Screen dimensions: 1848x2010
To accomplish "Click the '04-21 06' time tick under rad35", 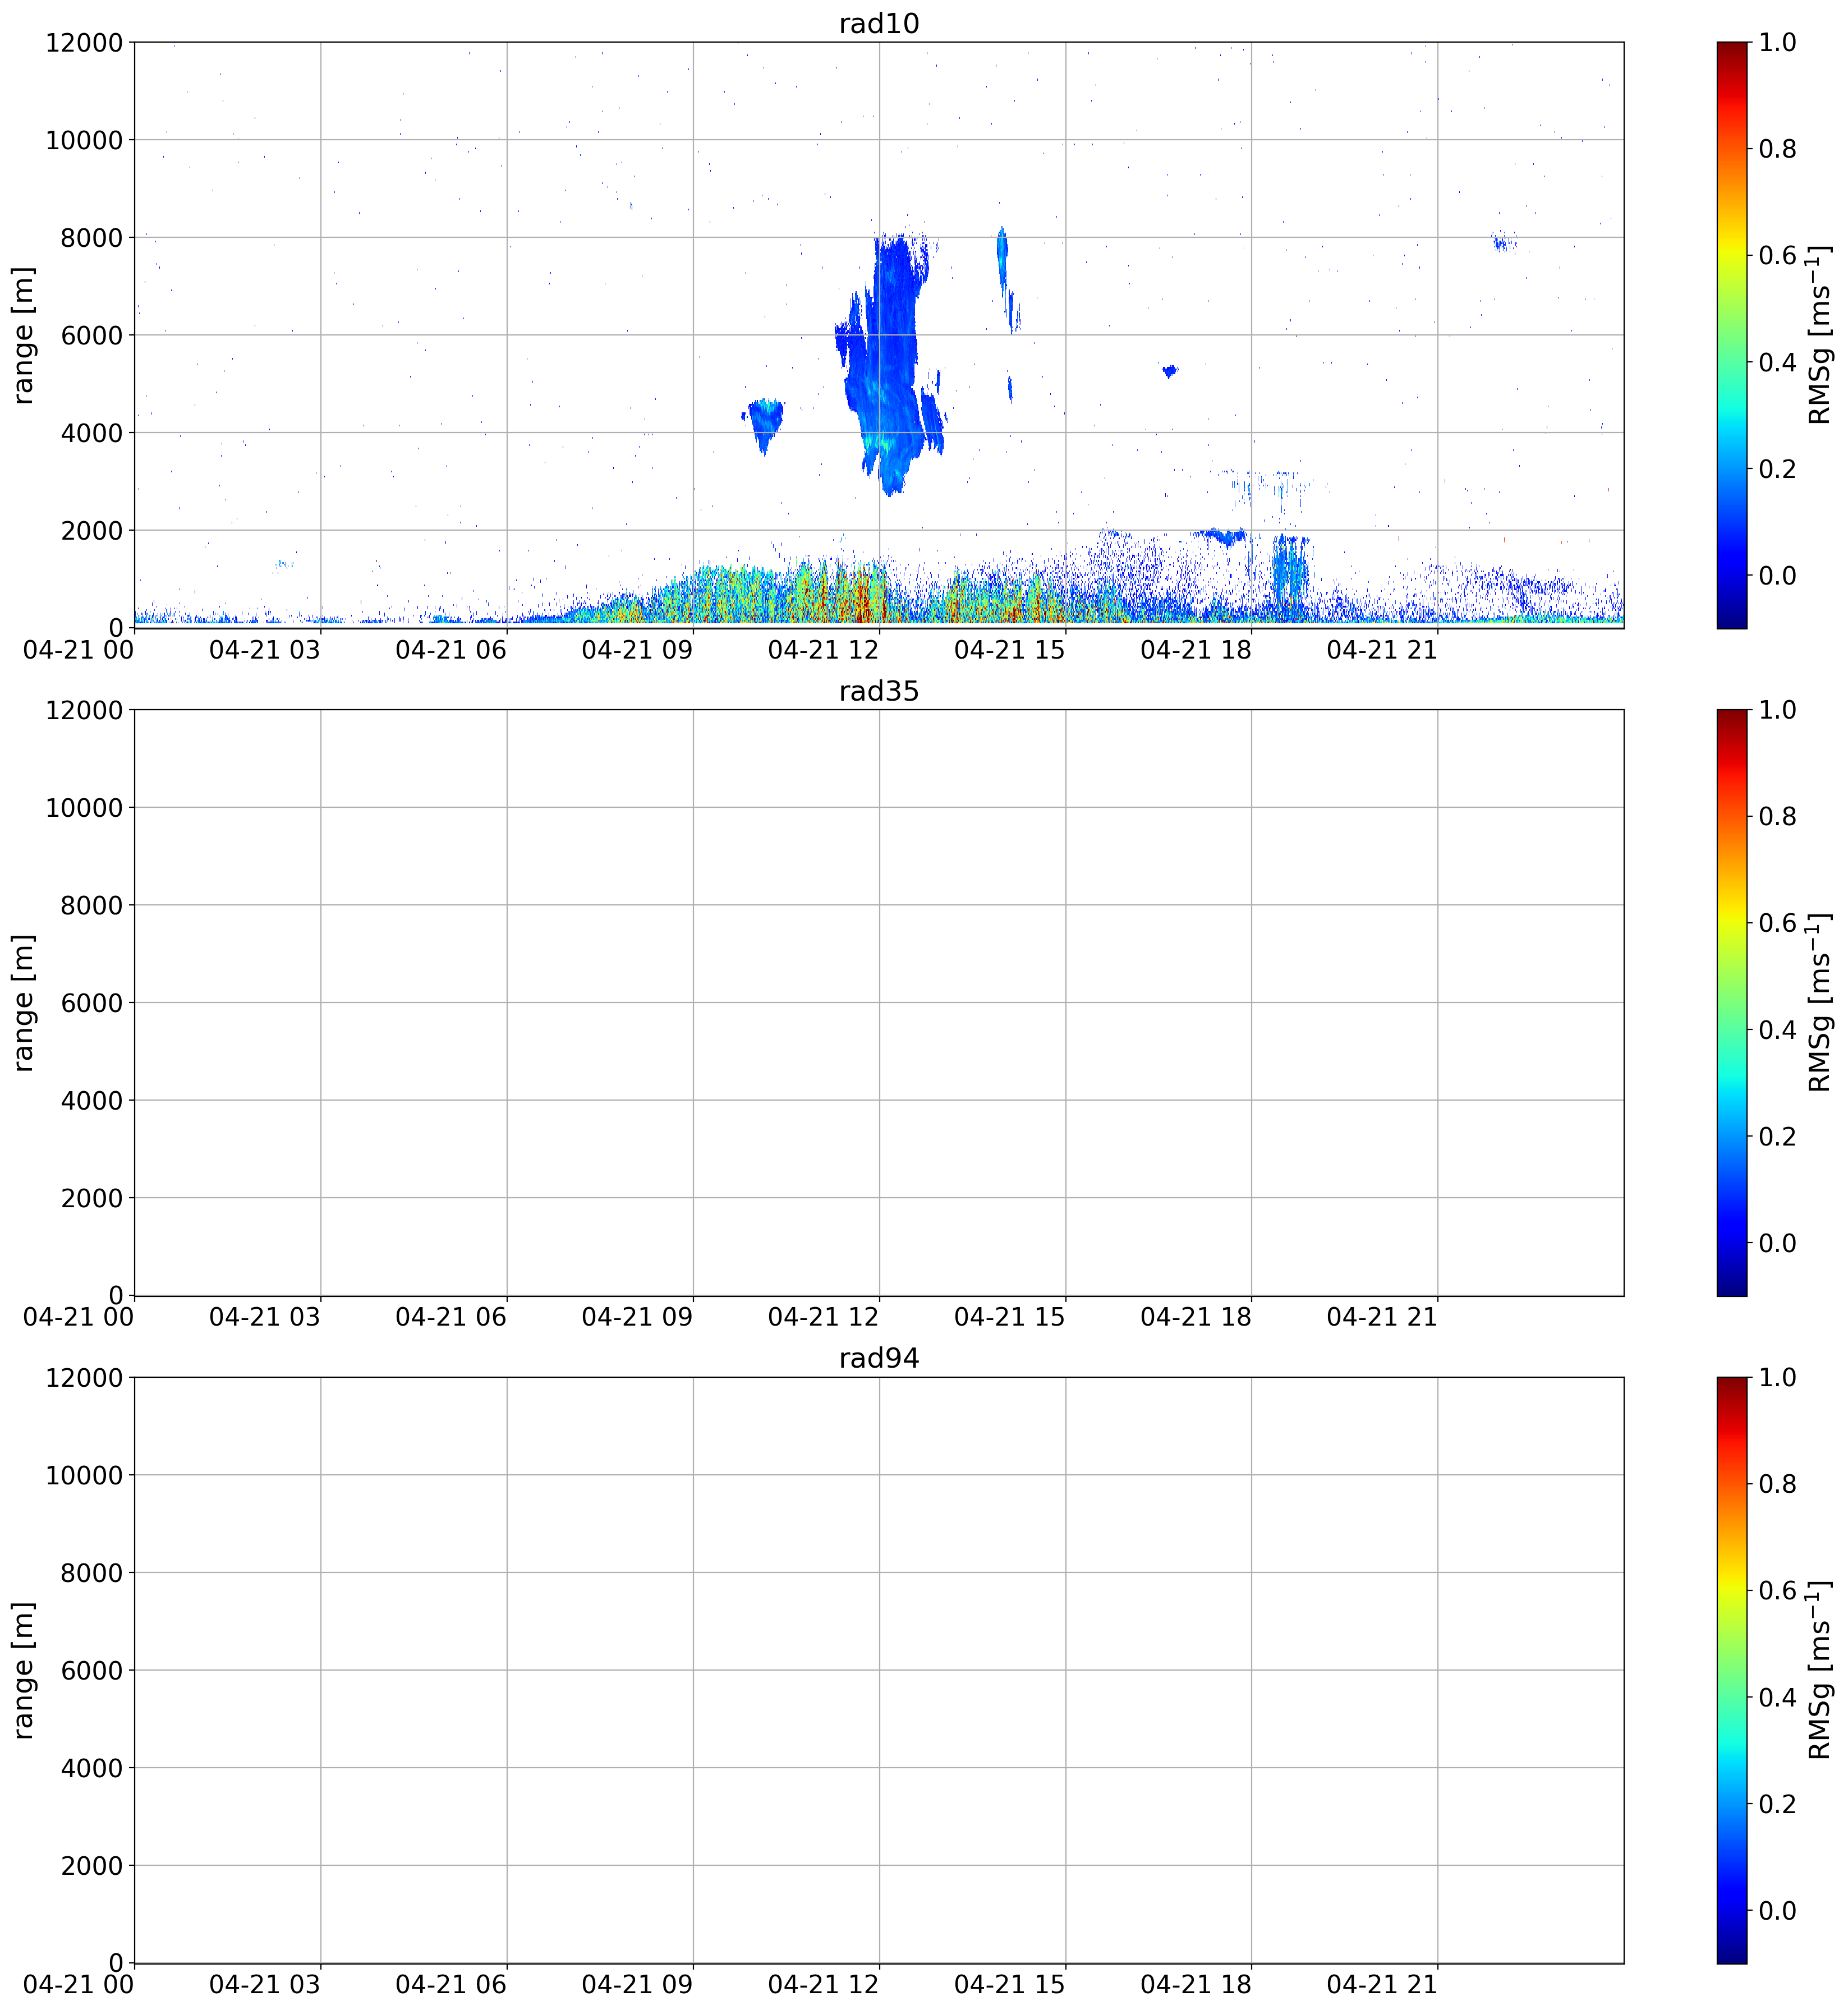I will point(451,1318).
